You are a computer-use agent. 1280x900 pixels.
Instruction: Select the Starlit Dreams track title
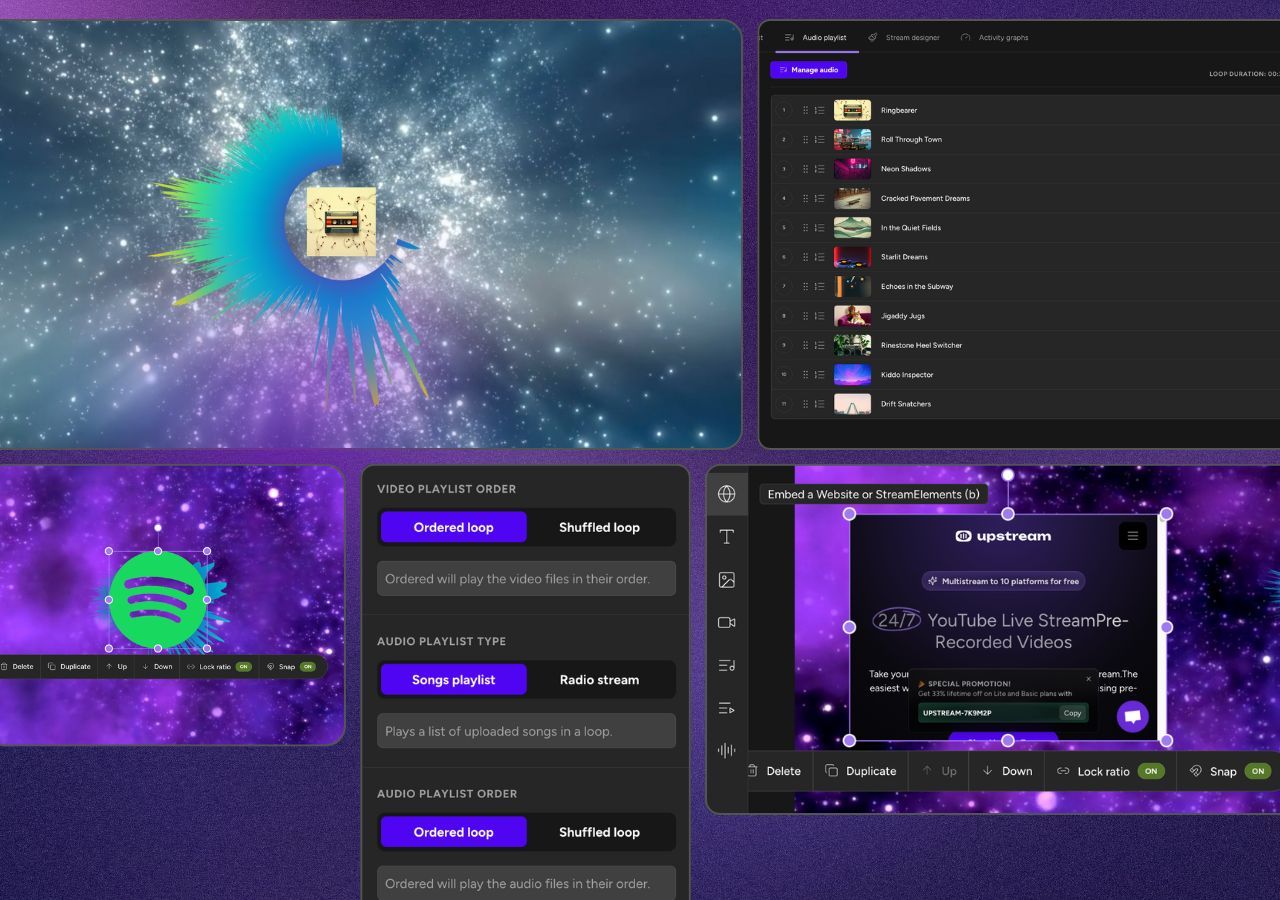[x=904, y=257]
